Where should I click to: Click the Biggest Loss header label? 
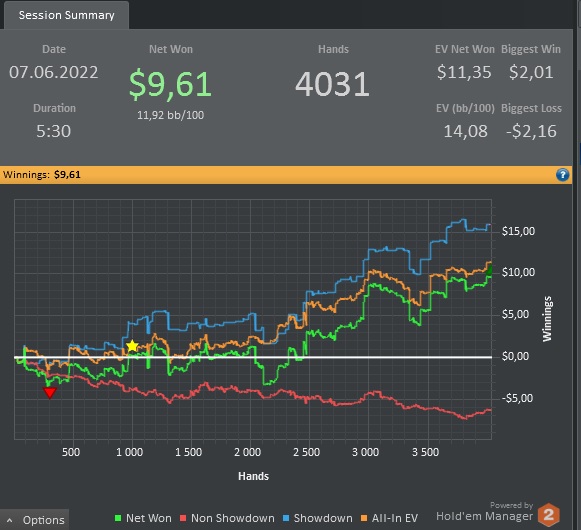click(531, 108)
